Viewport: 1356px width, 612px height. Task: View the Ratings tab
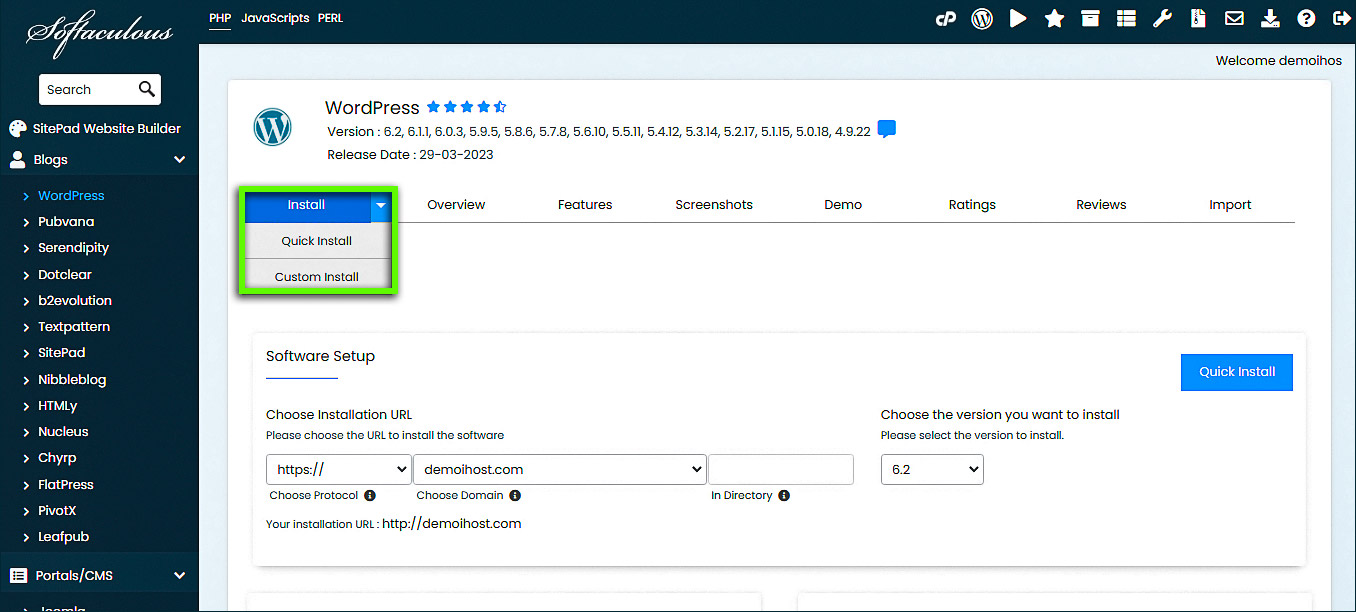coord(972,205)
